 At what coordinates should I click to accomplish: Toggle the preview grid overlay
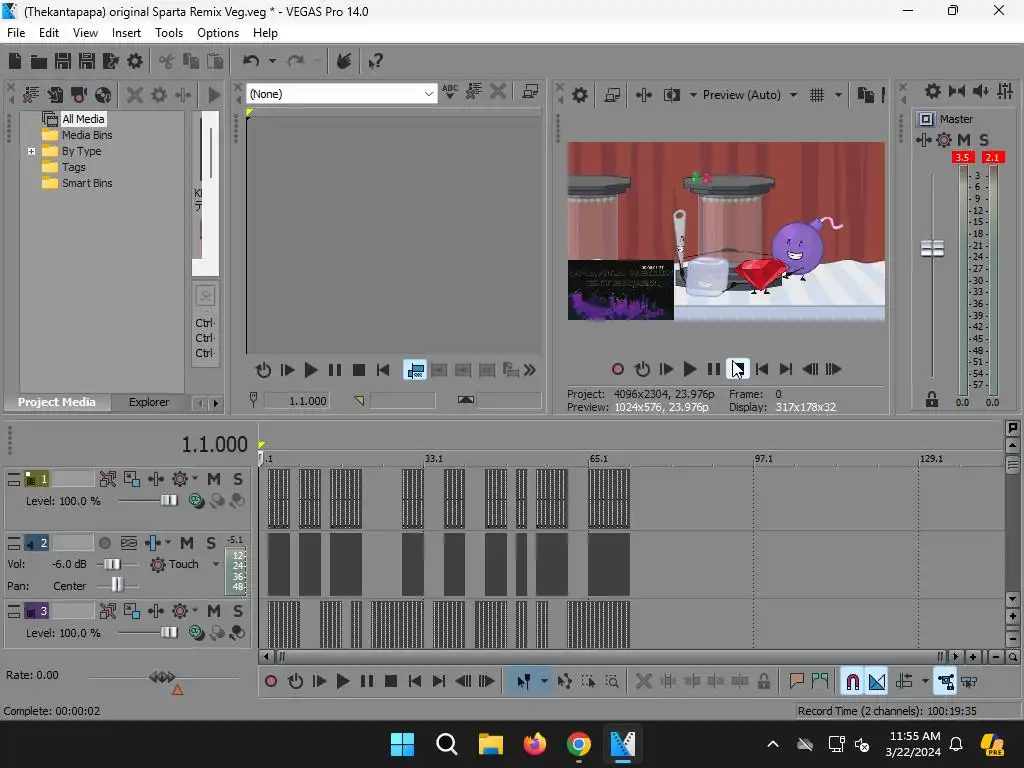click(817, 95)
